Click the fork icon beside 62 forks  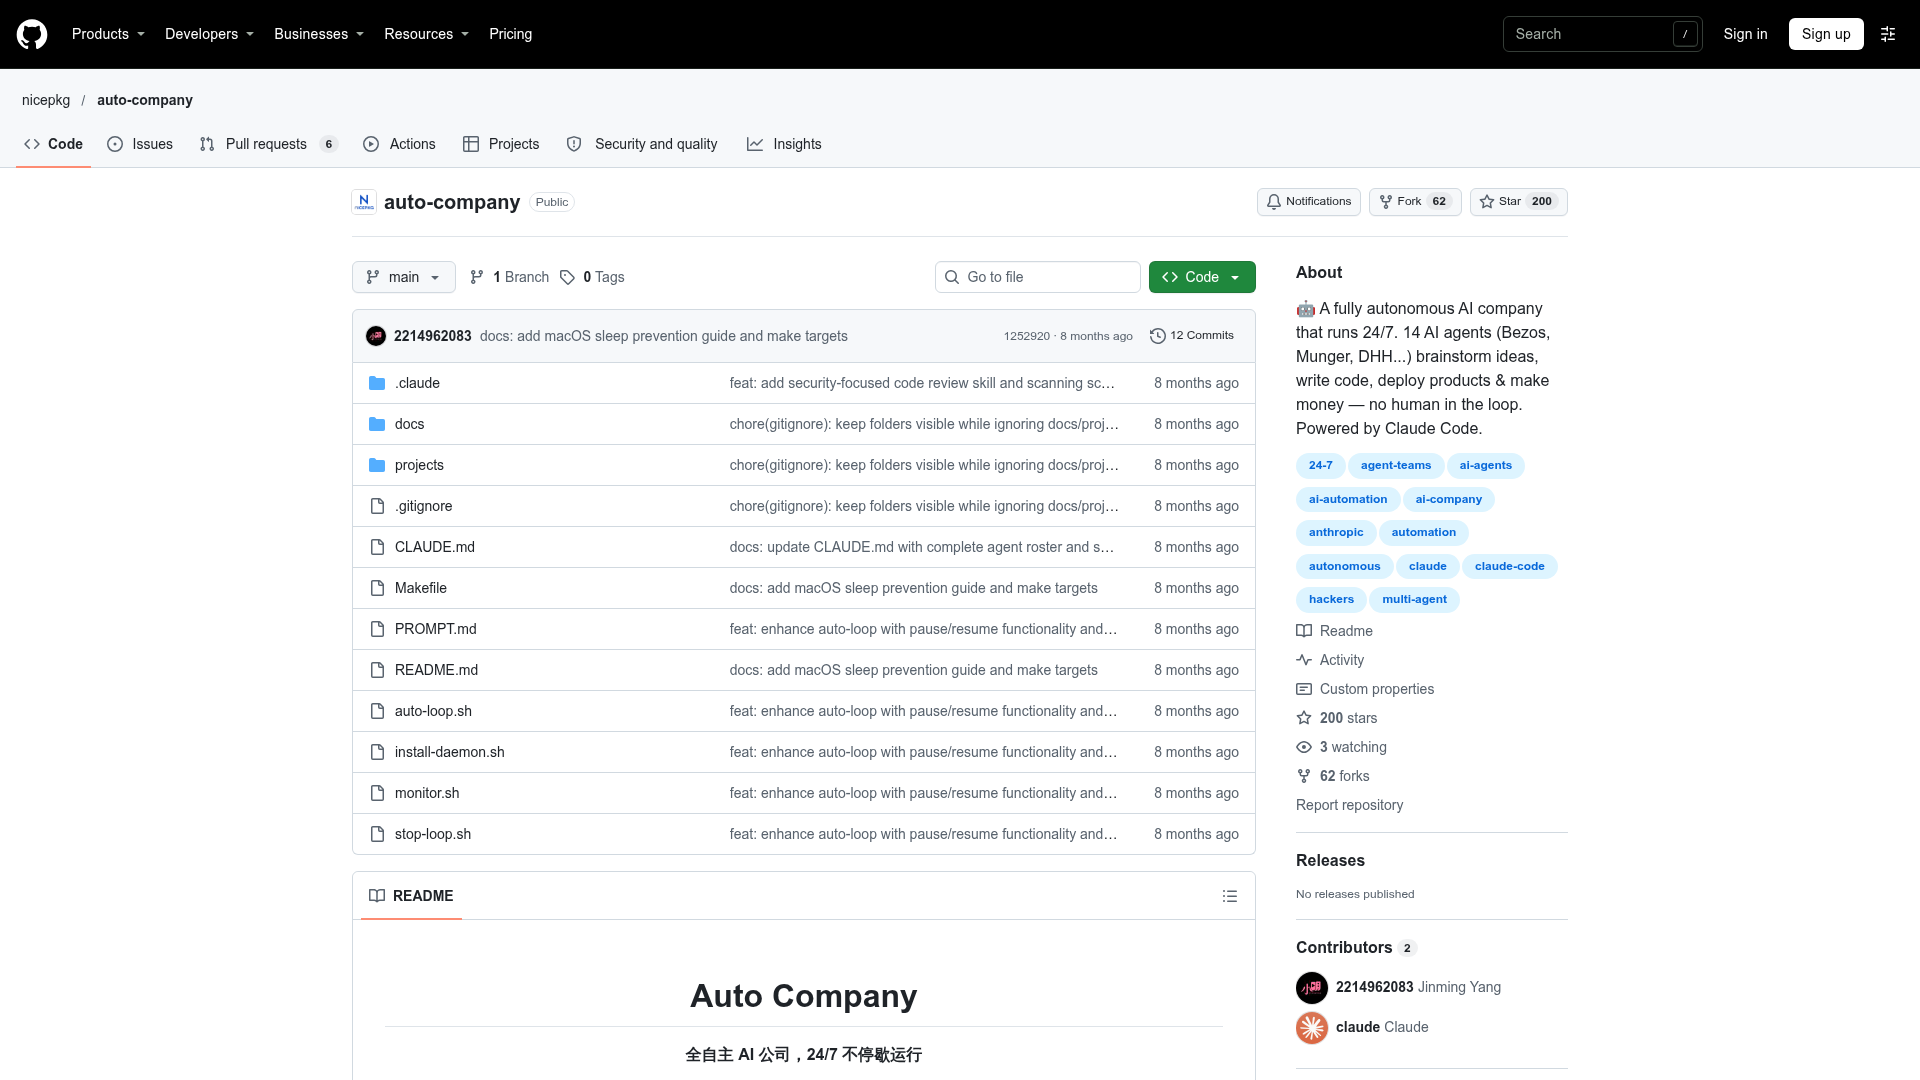[x=1304, y=776]
